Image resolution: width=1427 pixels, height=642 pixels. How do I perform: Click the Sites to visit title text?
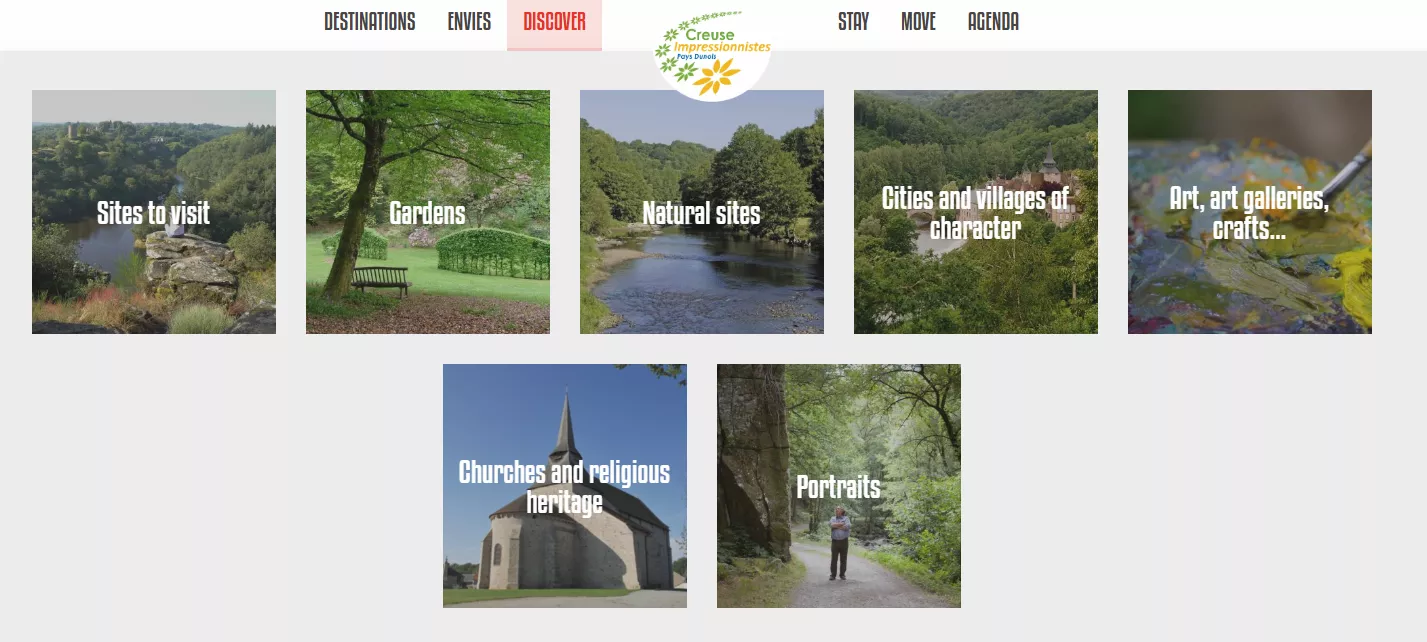coord(154,213)
